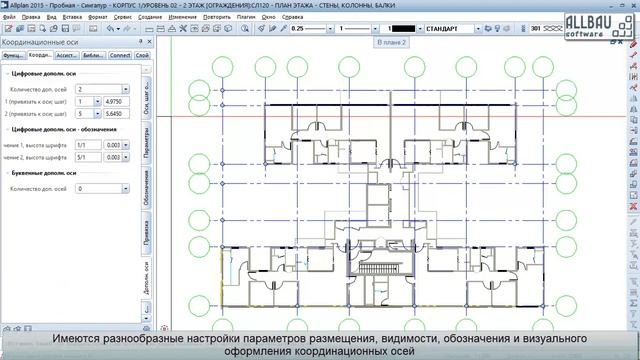
Task: Open the axis 2 binding dropdown (value 5)
Action: pyautogui.click(x=97, y=113)
